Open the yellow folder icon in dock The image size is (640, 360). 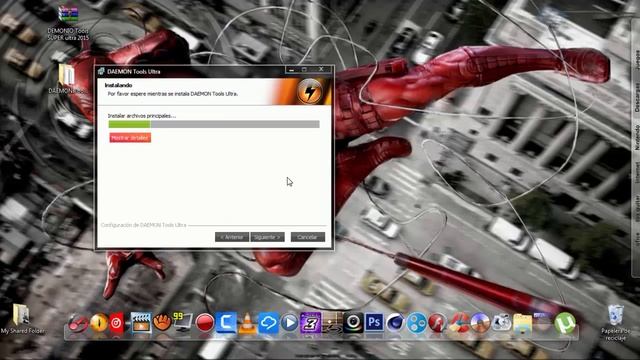tap(523, 324)
